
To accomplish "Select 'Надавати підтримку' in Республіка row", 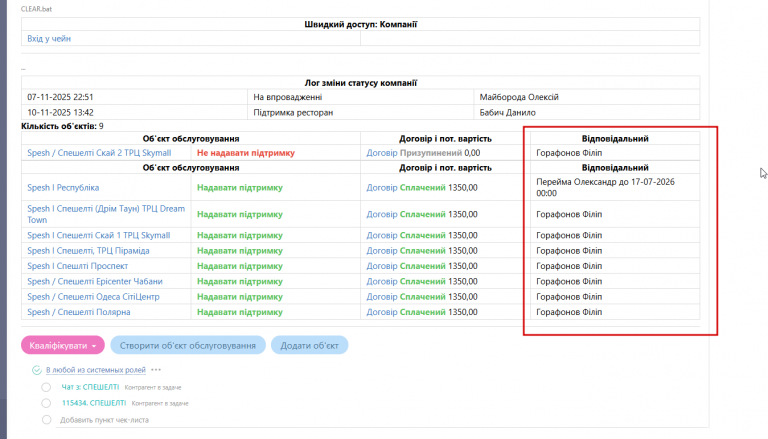I will pyautogui.click(x=240, y=188).
